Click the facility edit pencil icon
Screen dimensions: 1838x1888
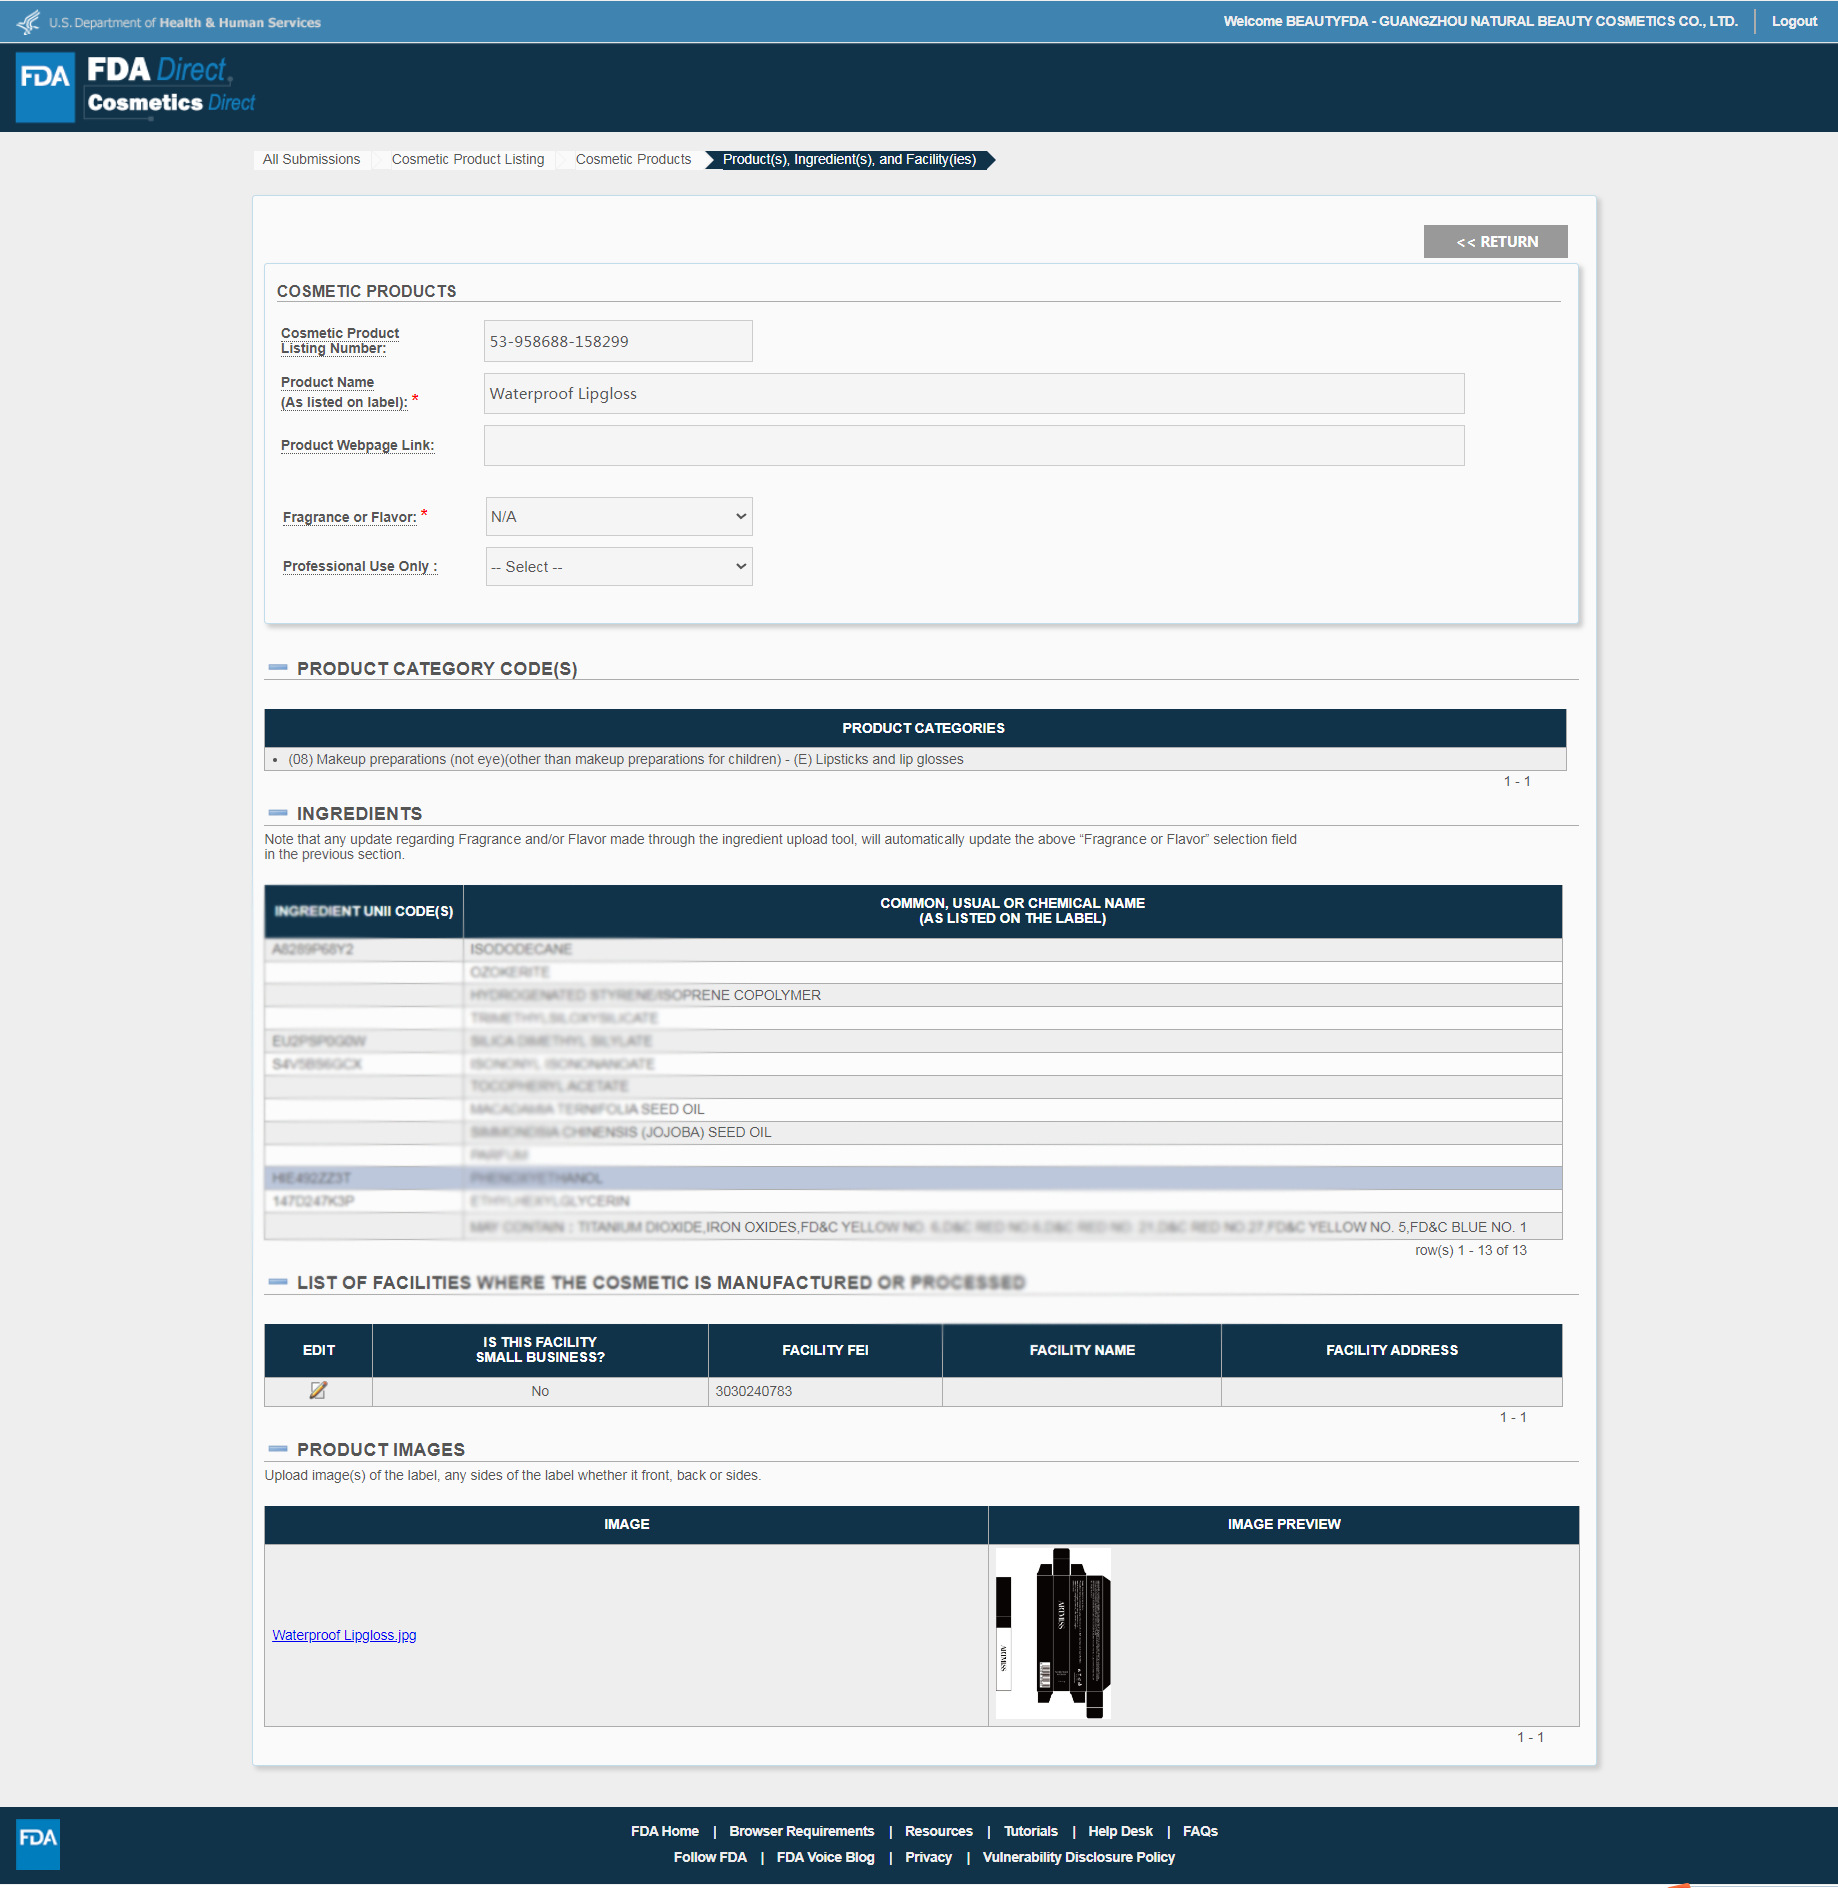[x=318, y=1390]
